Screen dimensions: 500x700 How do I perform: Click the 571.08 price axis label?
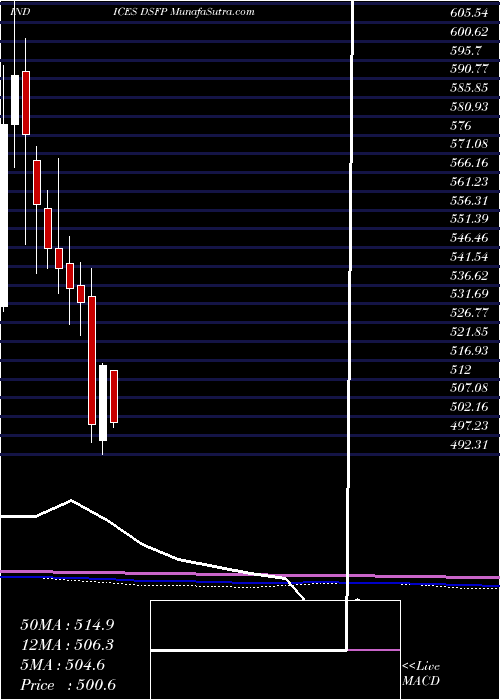pos(469,144)
